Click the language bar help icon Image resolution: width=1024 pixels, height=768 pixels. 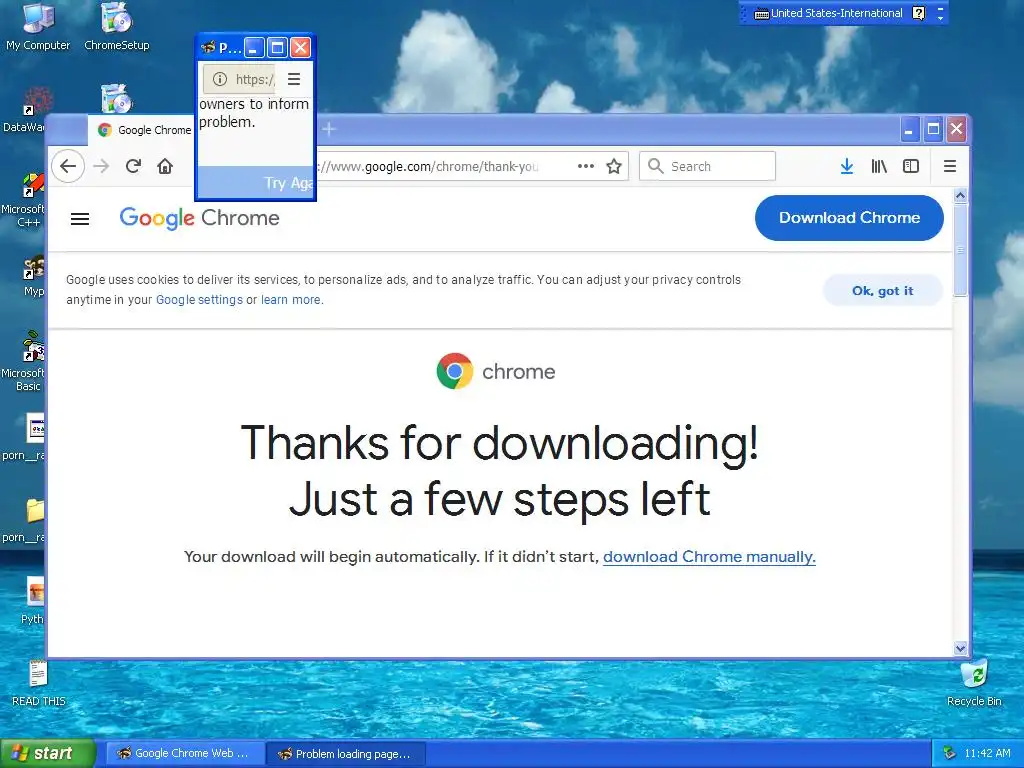click(x=919, y=13)
